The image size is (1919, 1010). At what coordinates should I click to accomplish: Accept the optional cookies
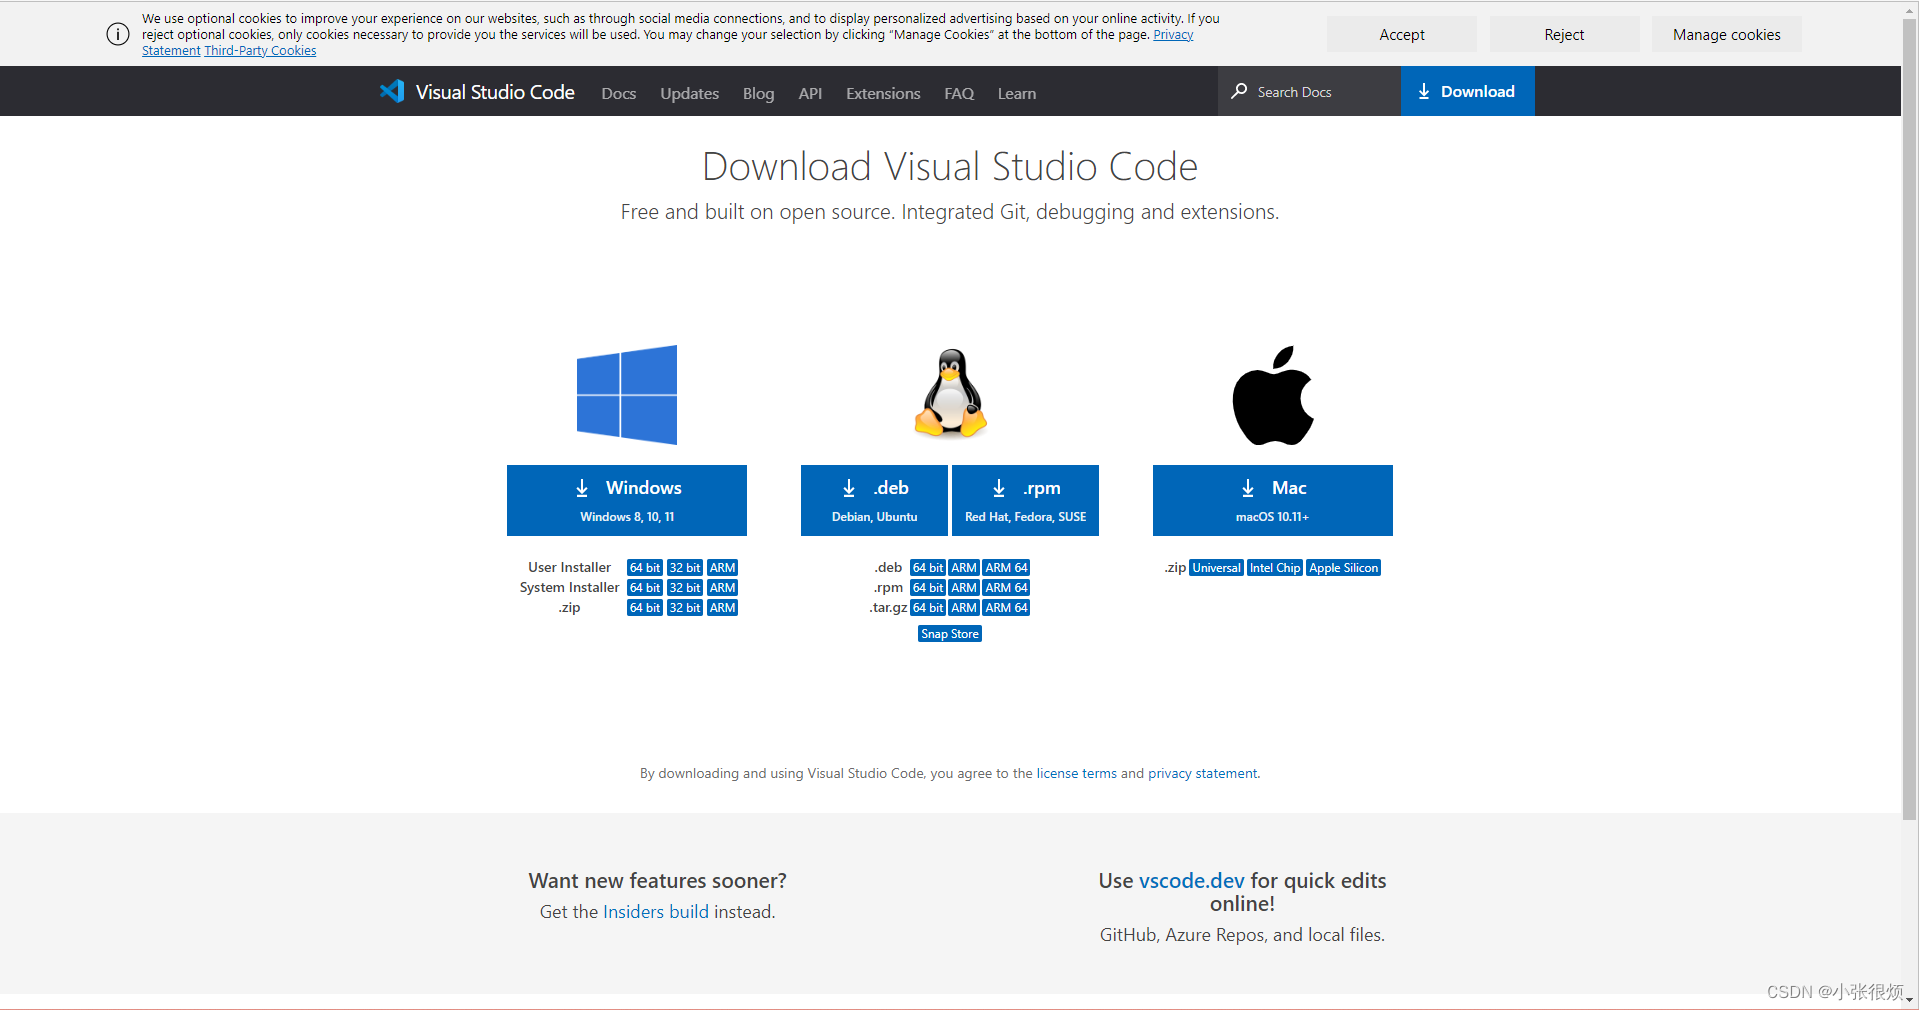coord(1402,34)
